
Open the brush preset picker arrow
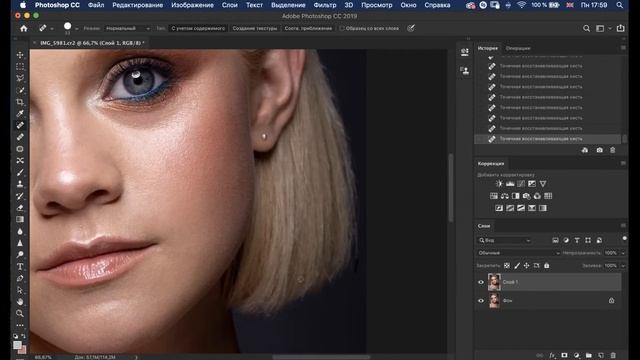(77, 29)
